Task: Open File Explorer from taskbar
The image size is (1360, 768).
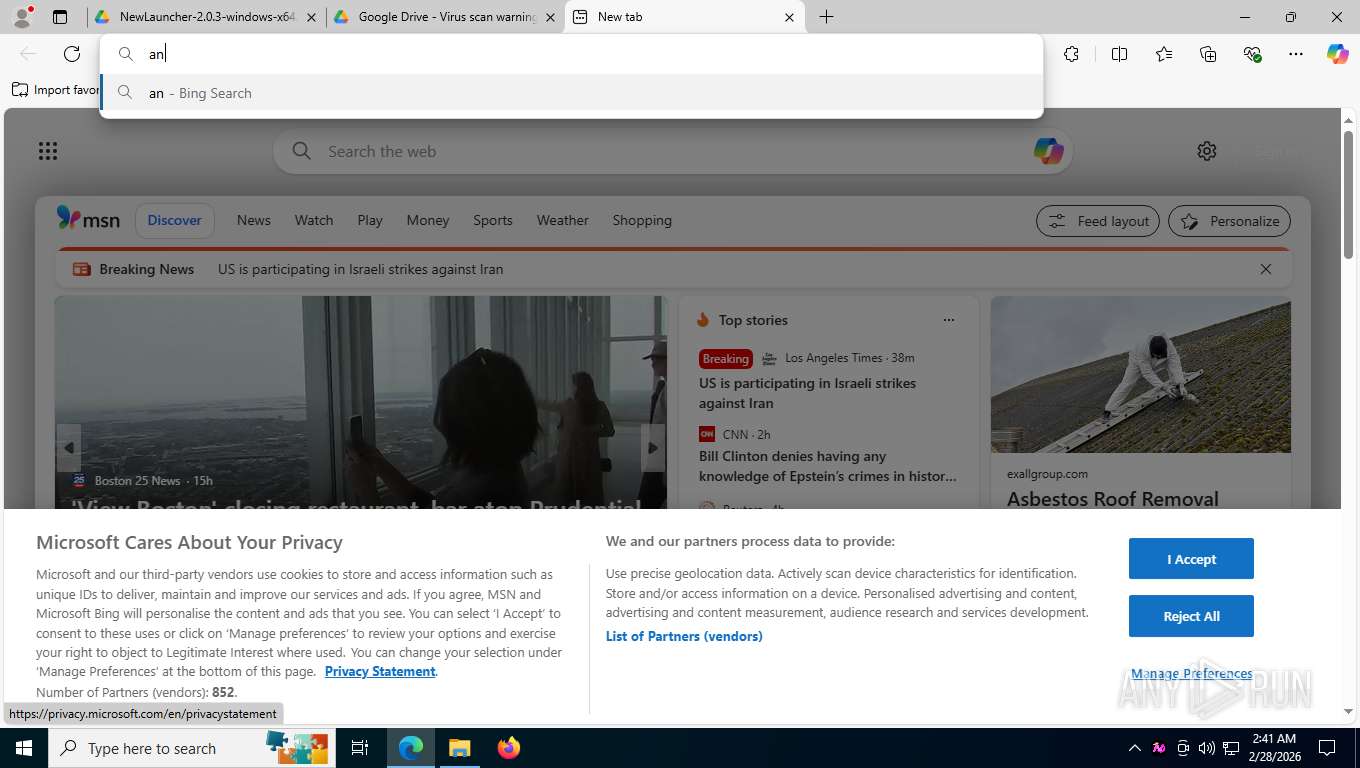Action: (x=459, y=748)
